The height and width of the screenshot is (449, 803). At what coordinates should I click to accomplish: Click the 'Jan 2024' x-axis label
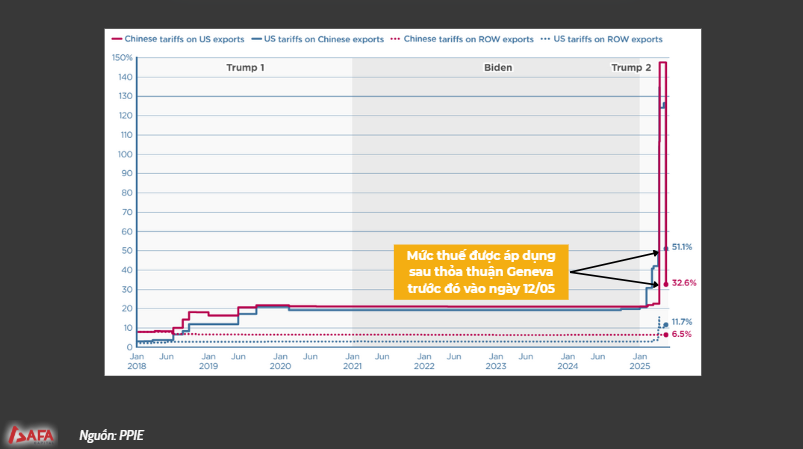tap(567, 361)
